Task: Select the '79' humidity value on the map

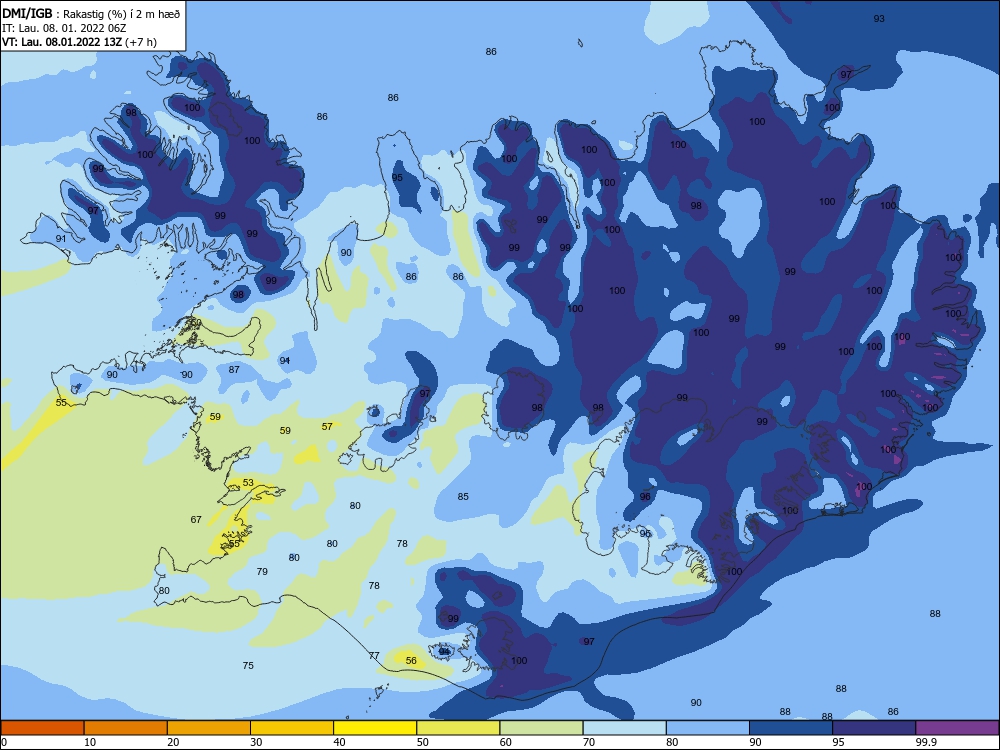Action: 262,572
